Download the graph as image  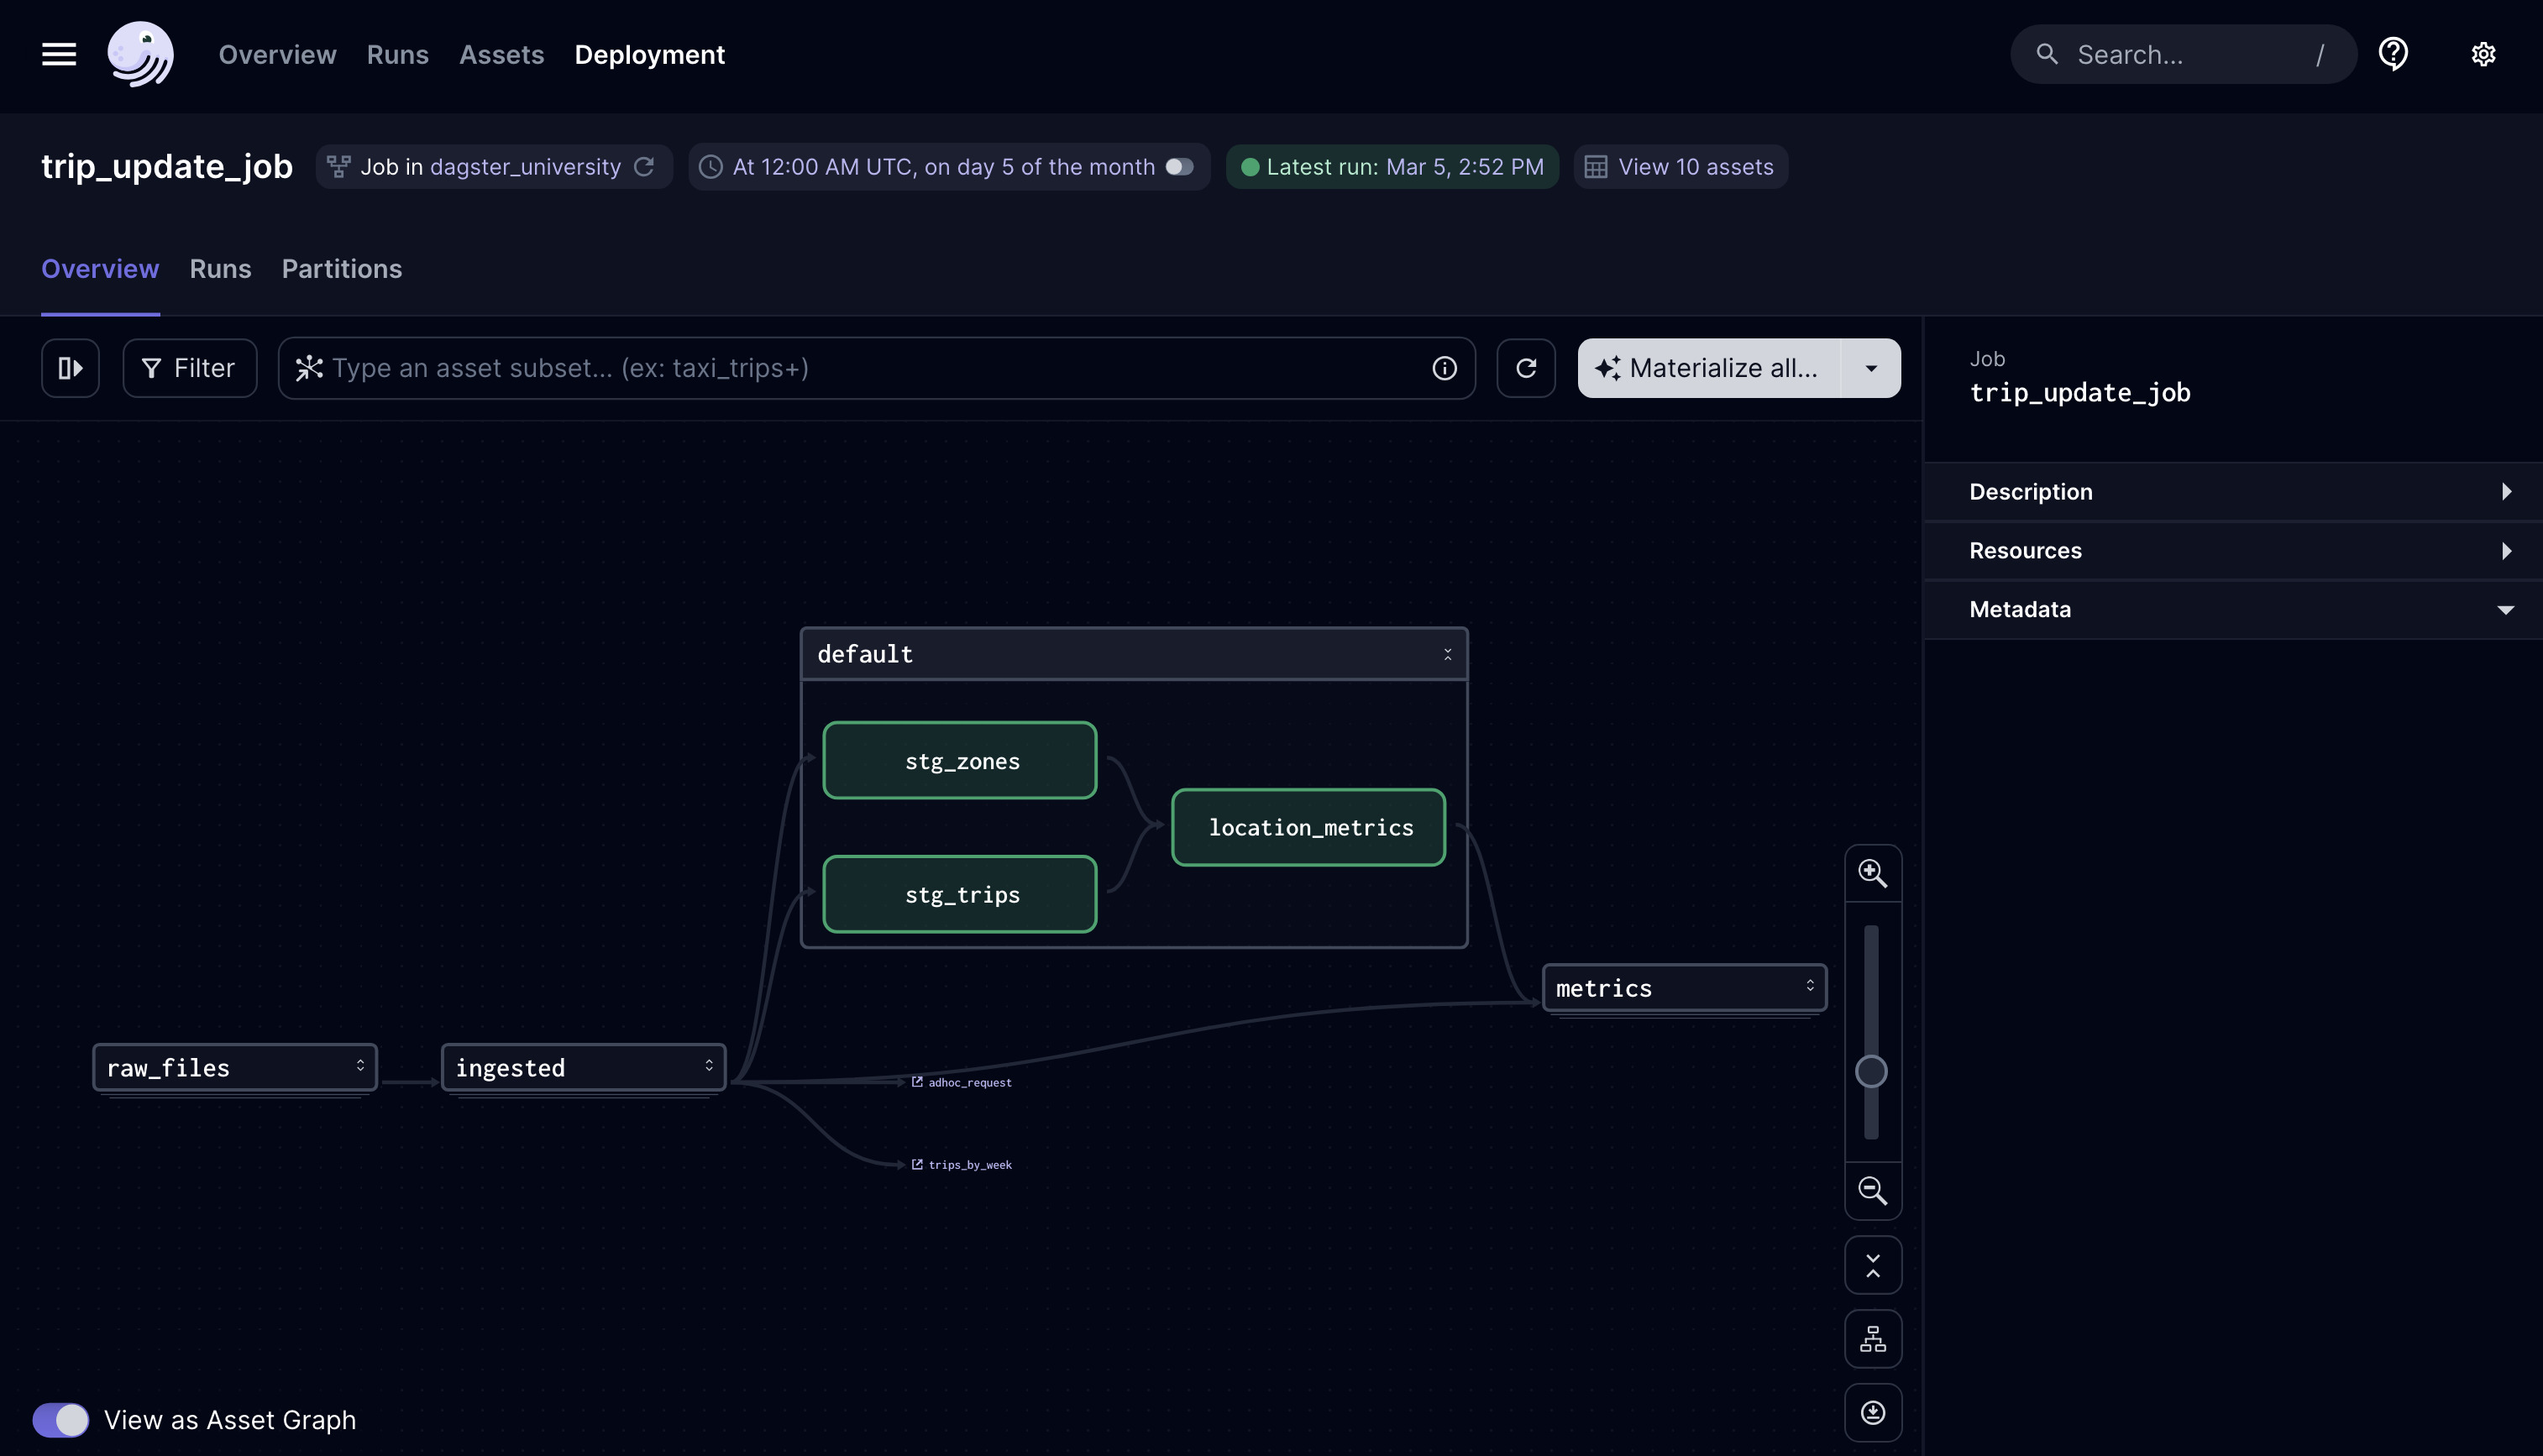point(1873,1412)
